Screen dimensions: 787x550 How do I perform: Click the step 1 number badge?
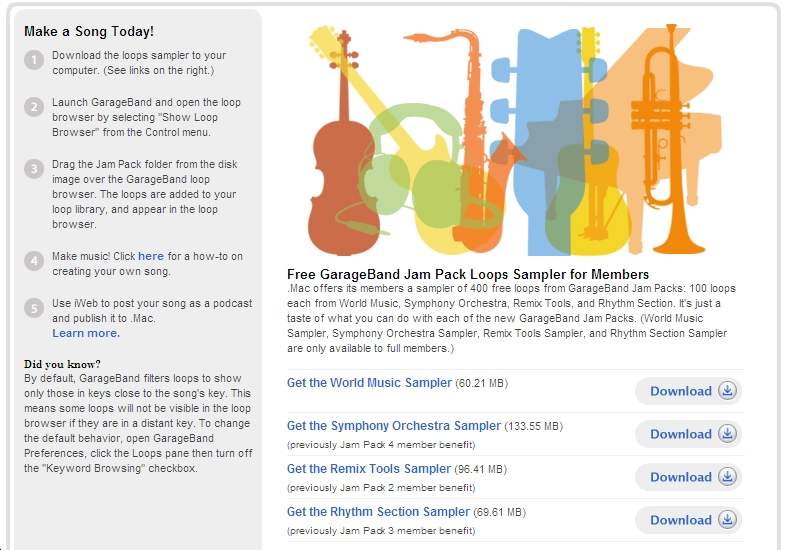[x=34, y=60]
